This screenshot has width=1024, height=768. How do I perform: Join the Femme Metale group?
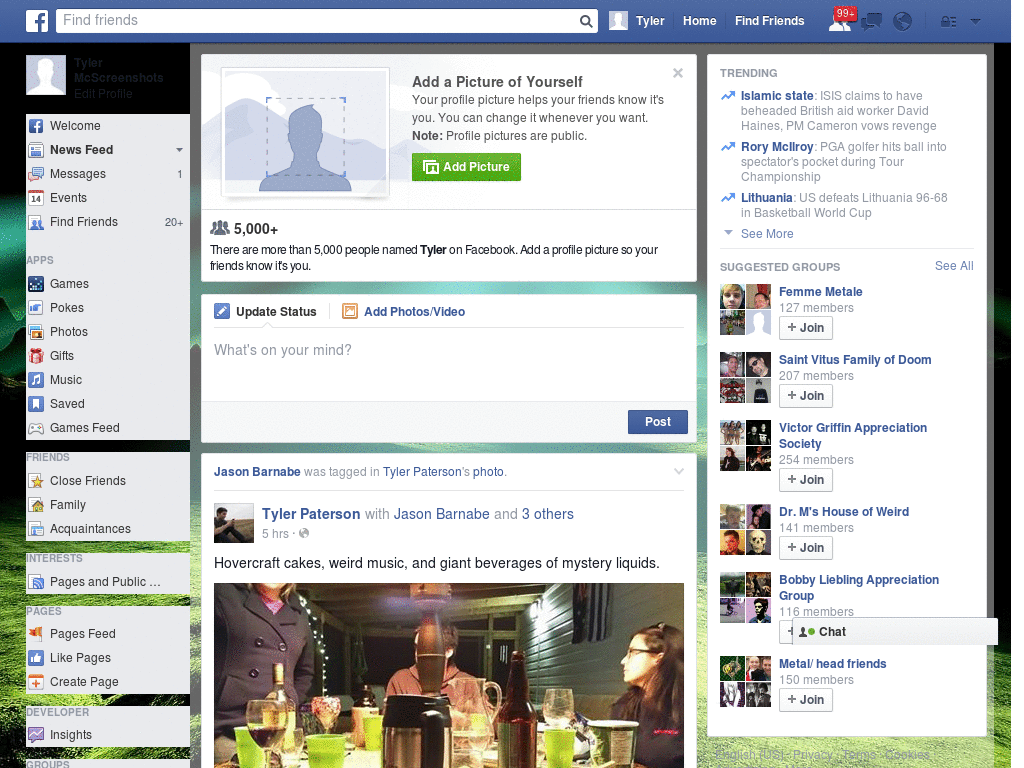(x=805, y=328)
